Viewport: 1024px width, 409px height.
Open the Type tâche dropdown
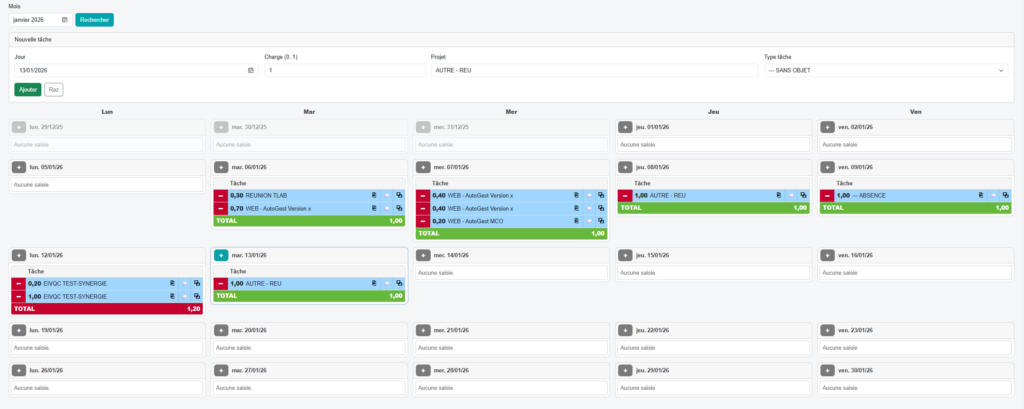[886, 71]
